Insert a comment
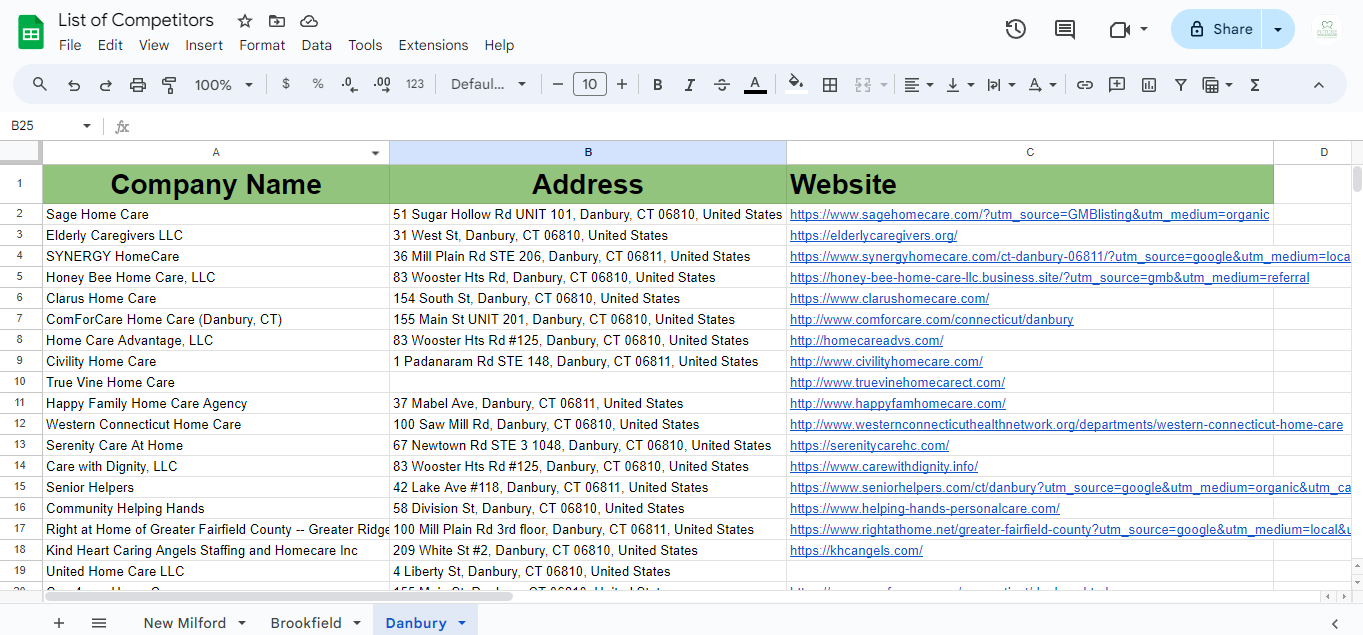 [x=1117, y=85]
